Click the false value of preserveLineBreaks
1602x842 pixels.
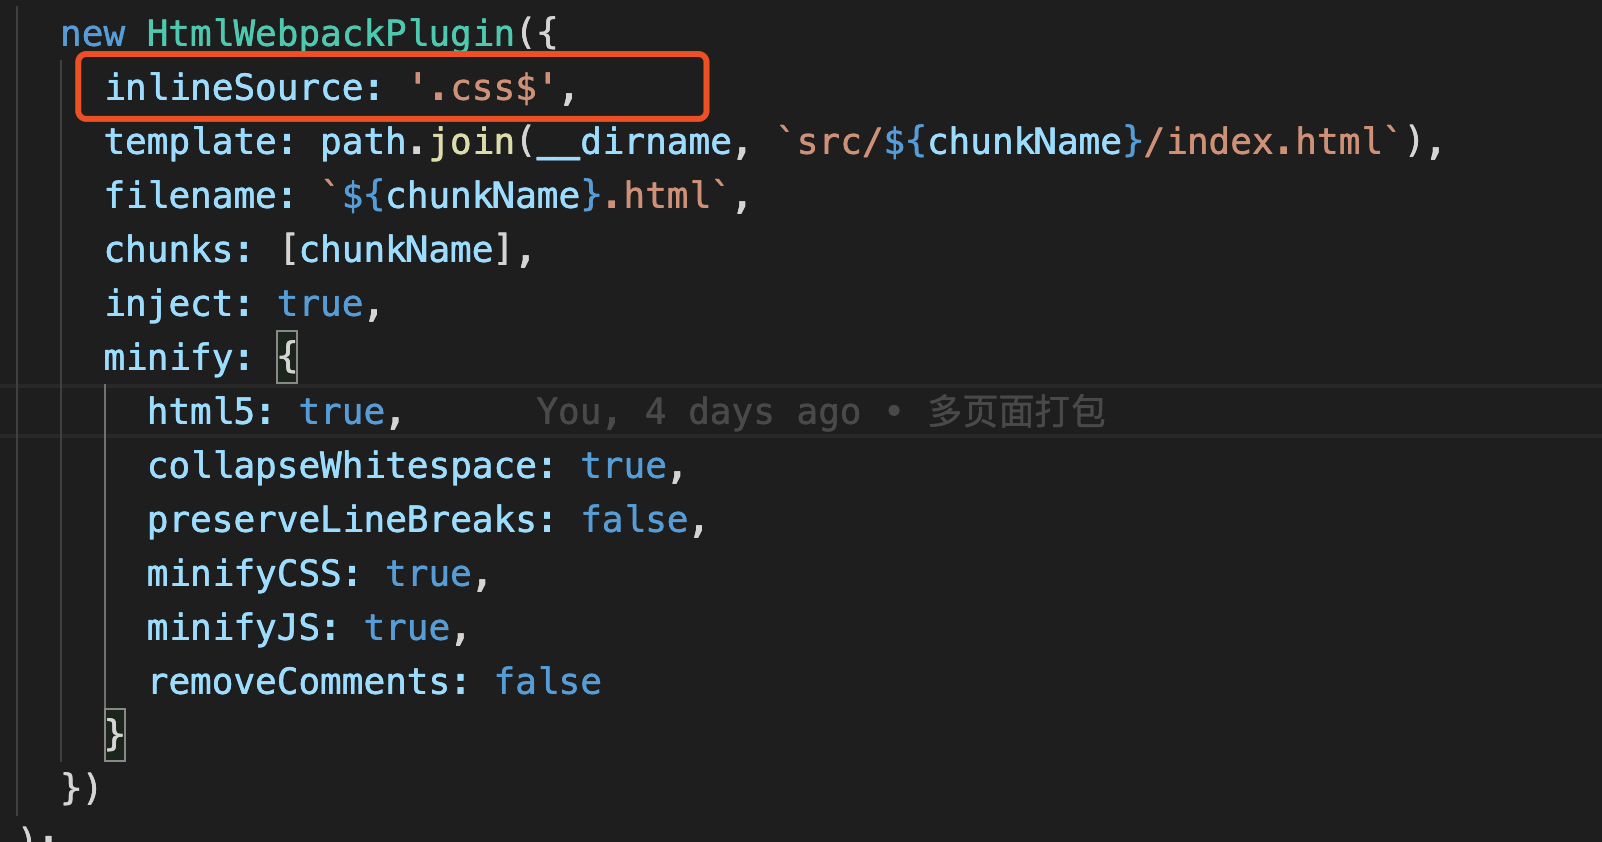(635, 520)
